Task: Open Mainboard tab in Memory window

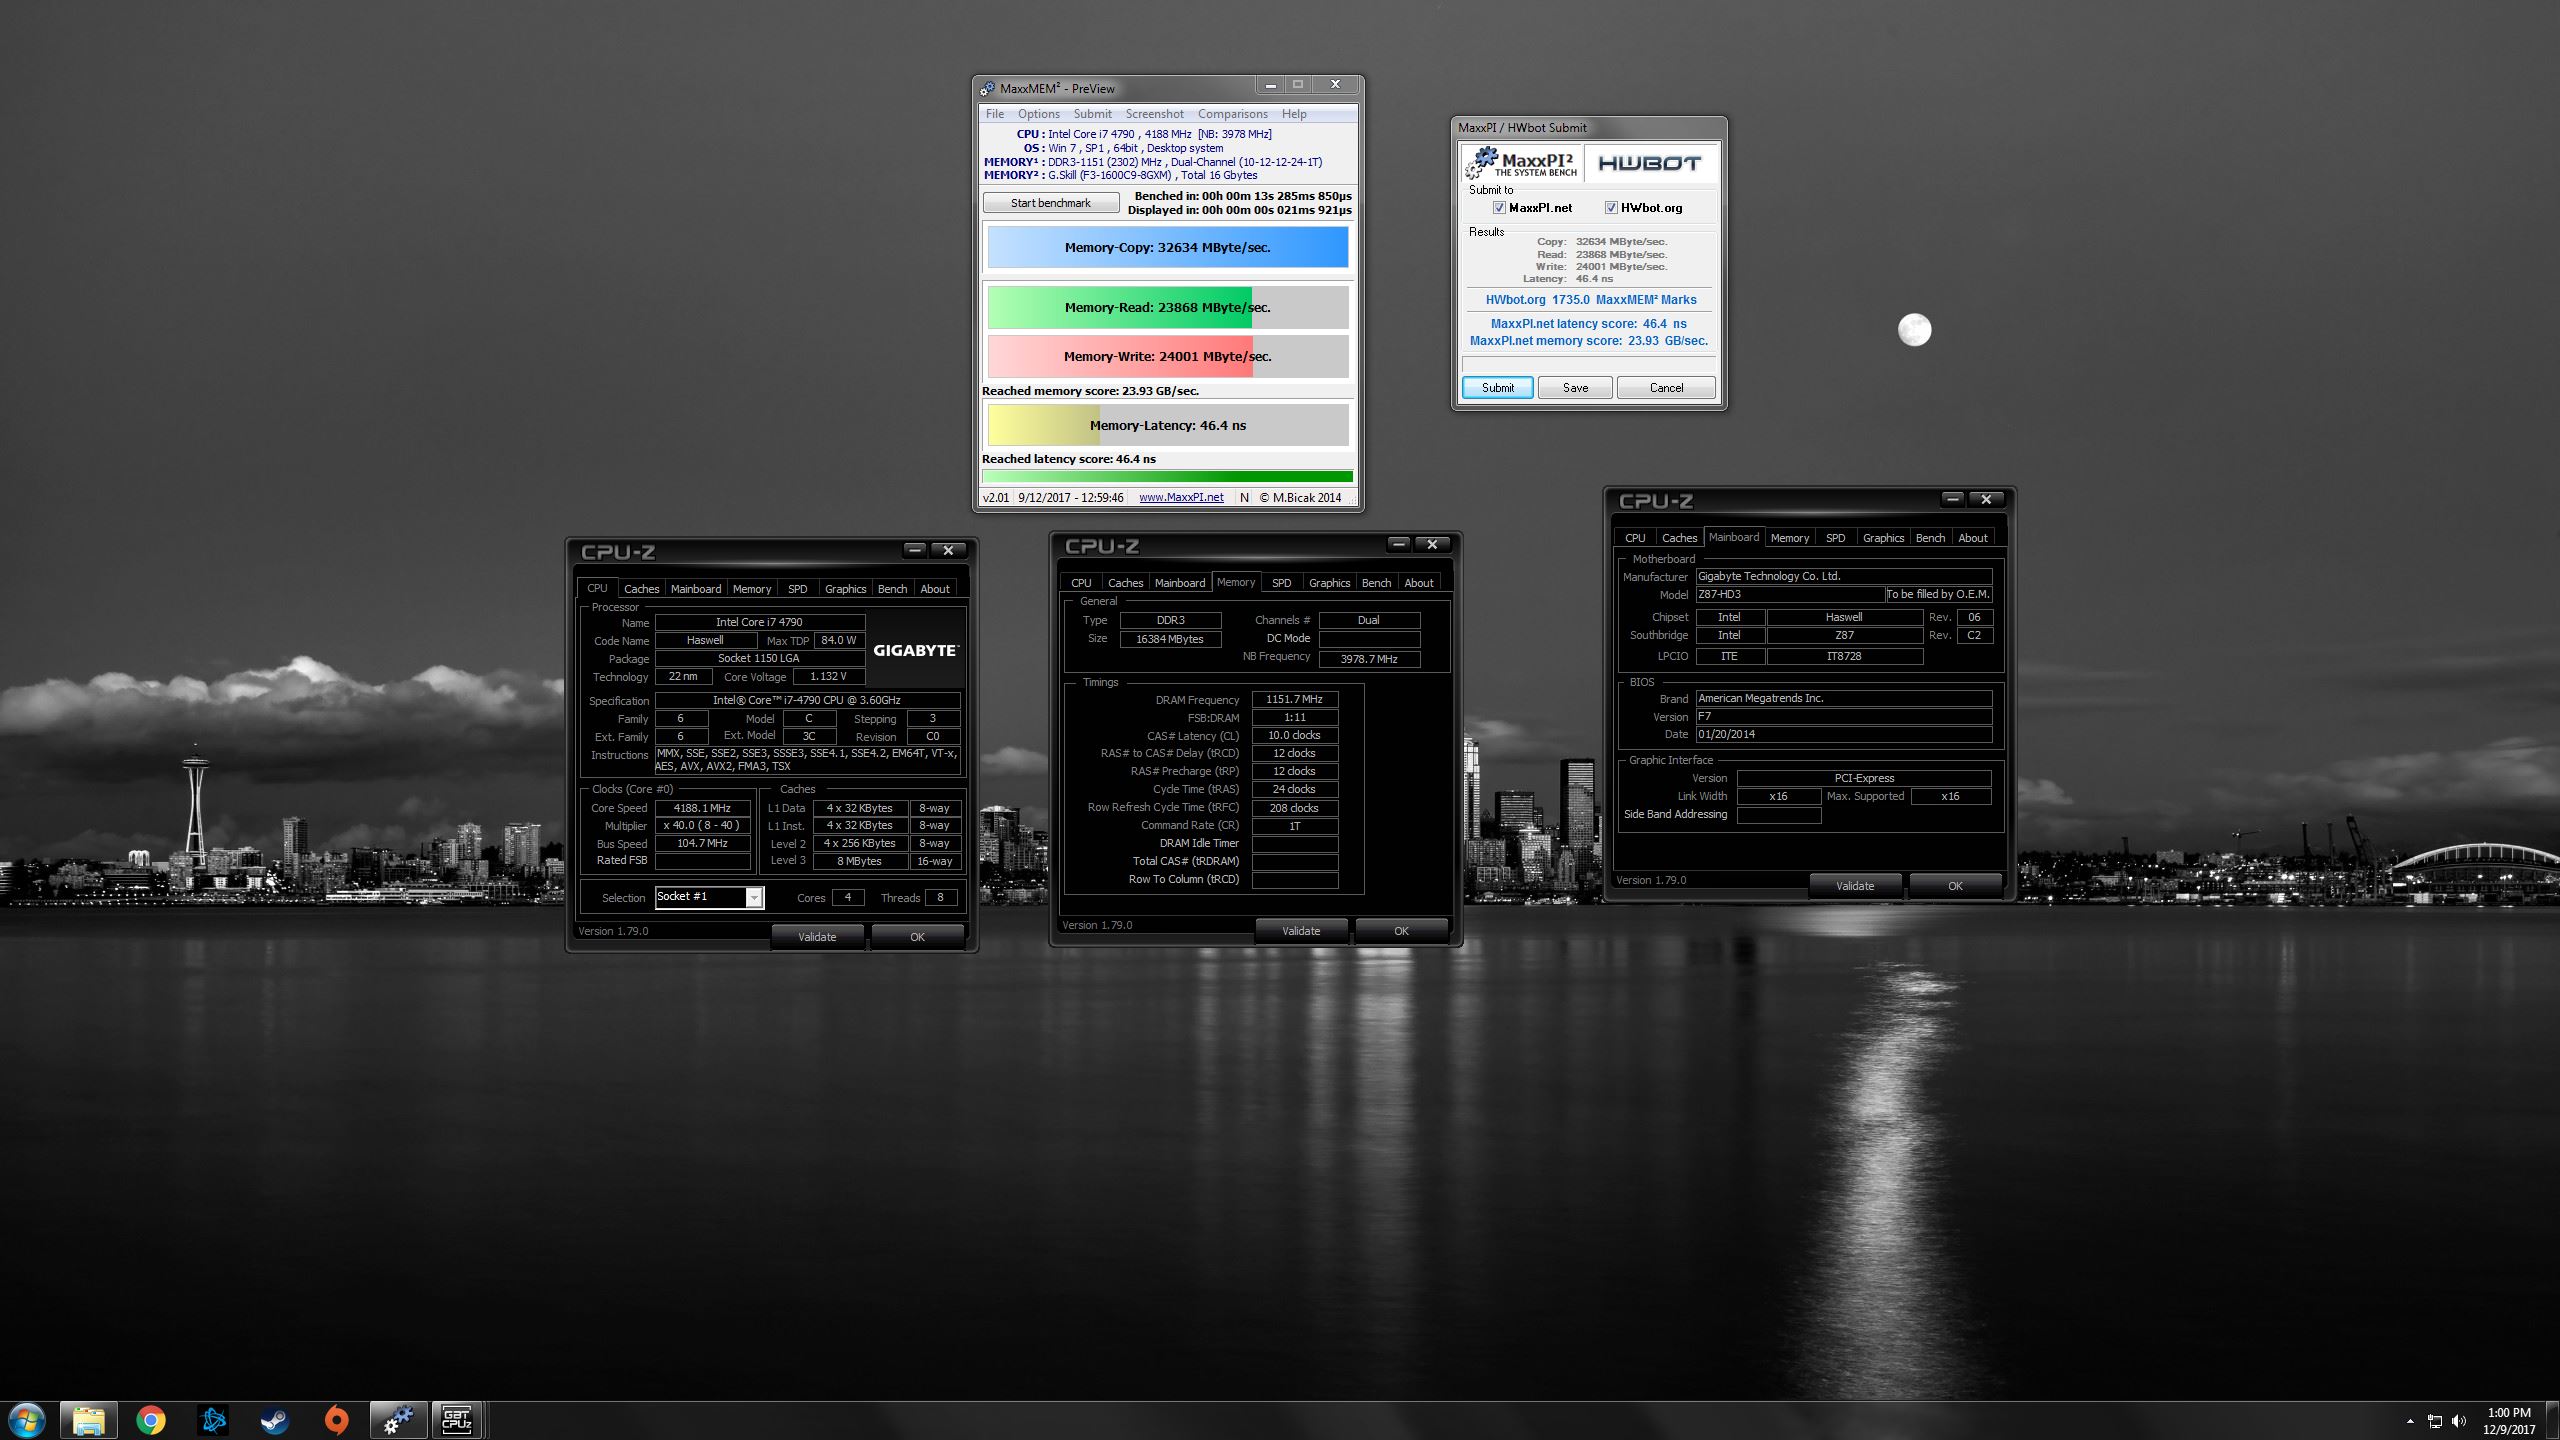Action: coord(1179,583)
